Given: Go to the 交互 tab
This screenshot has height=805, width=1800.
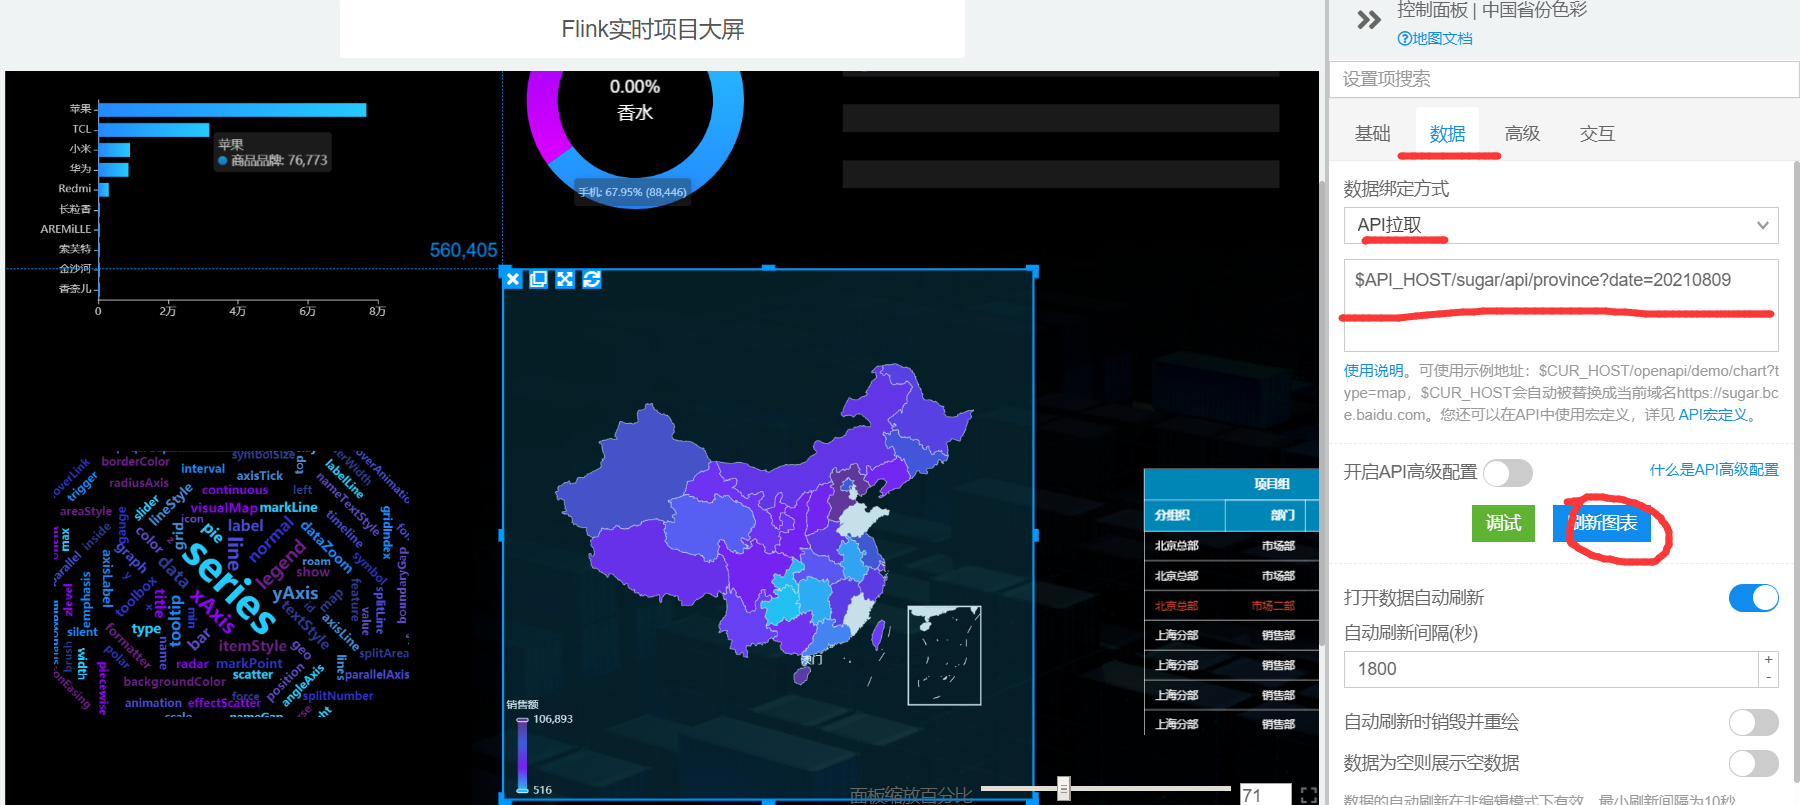Looking at the screenshot, I should click(x=1597, y=134).
